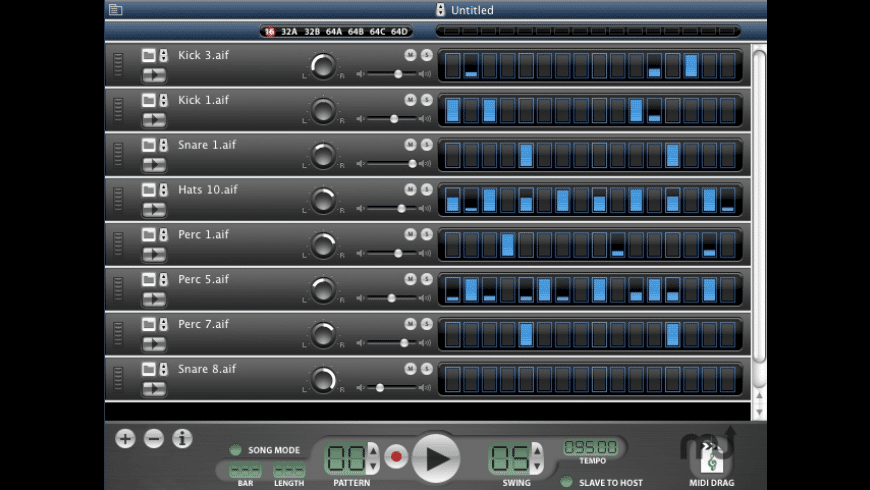Open the info button
870x490 pixels.
click(x=182, y=438)
